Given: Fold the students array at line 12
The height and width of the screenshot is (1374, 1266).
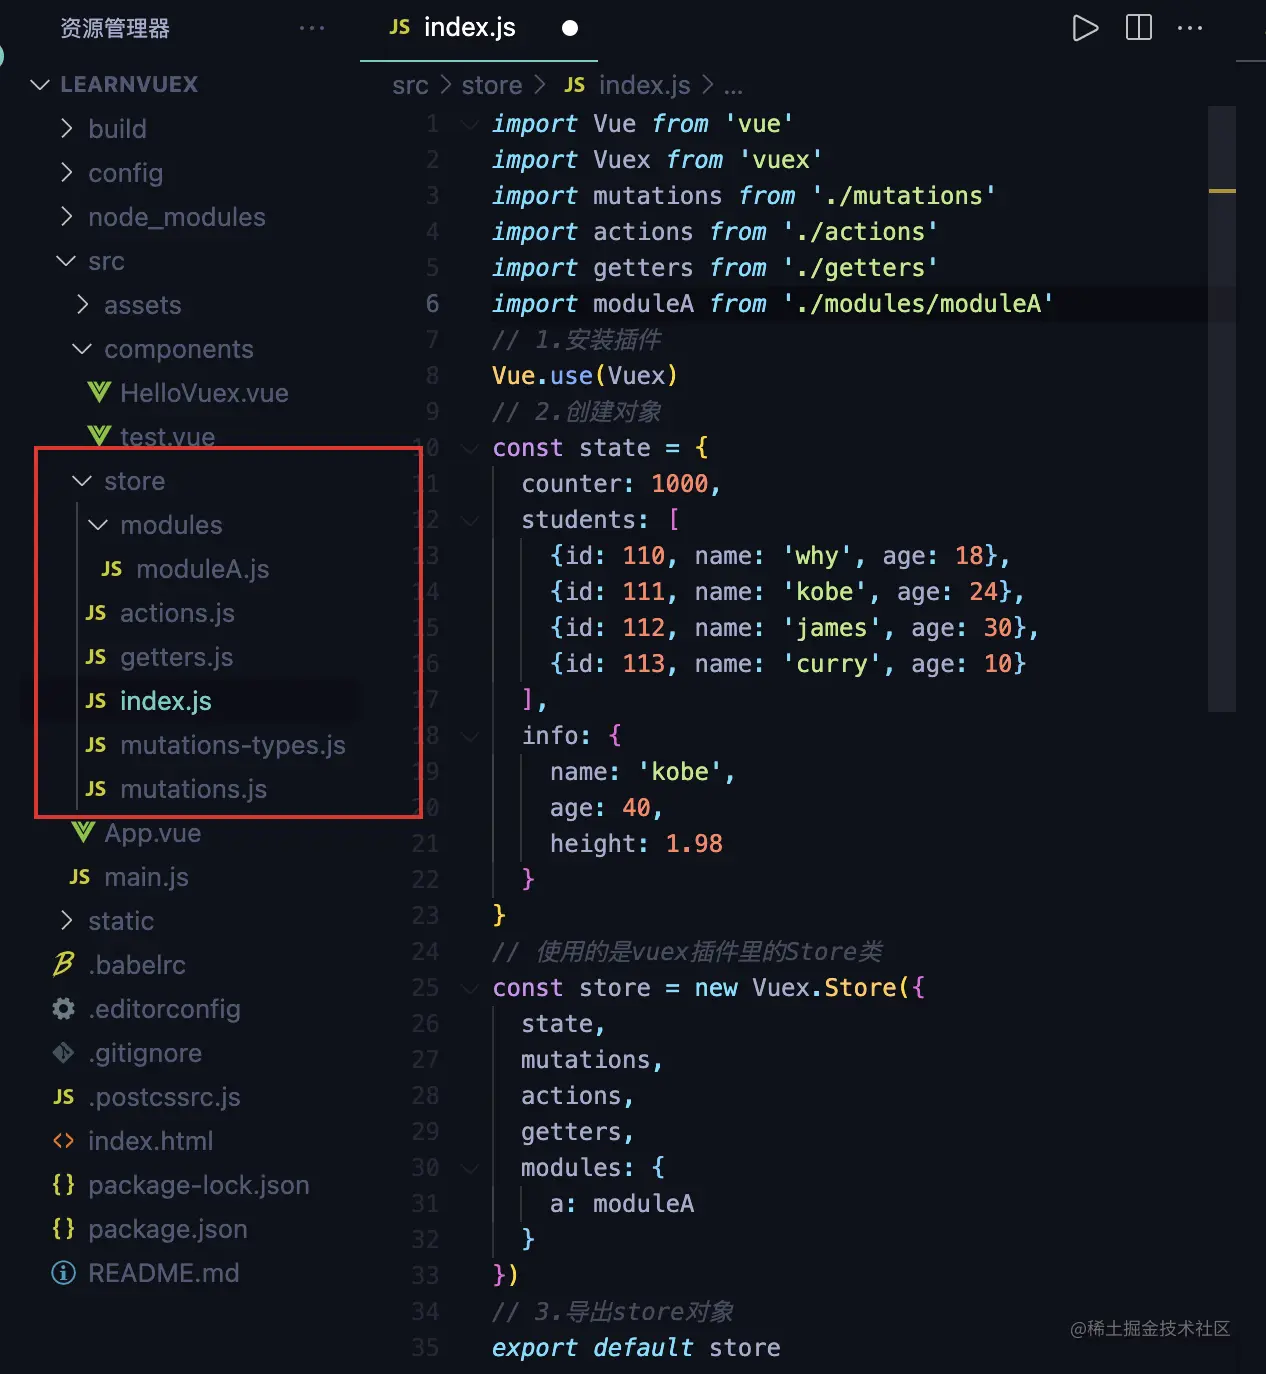Looking at the screenshot, I should [470, 520].
